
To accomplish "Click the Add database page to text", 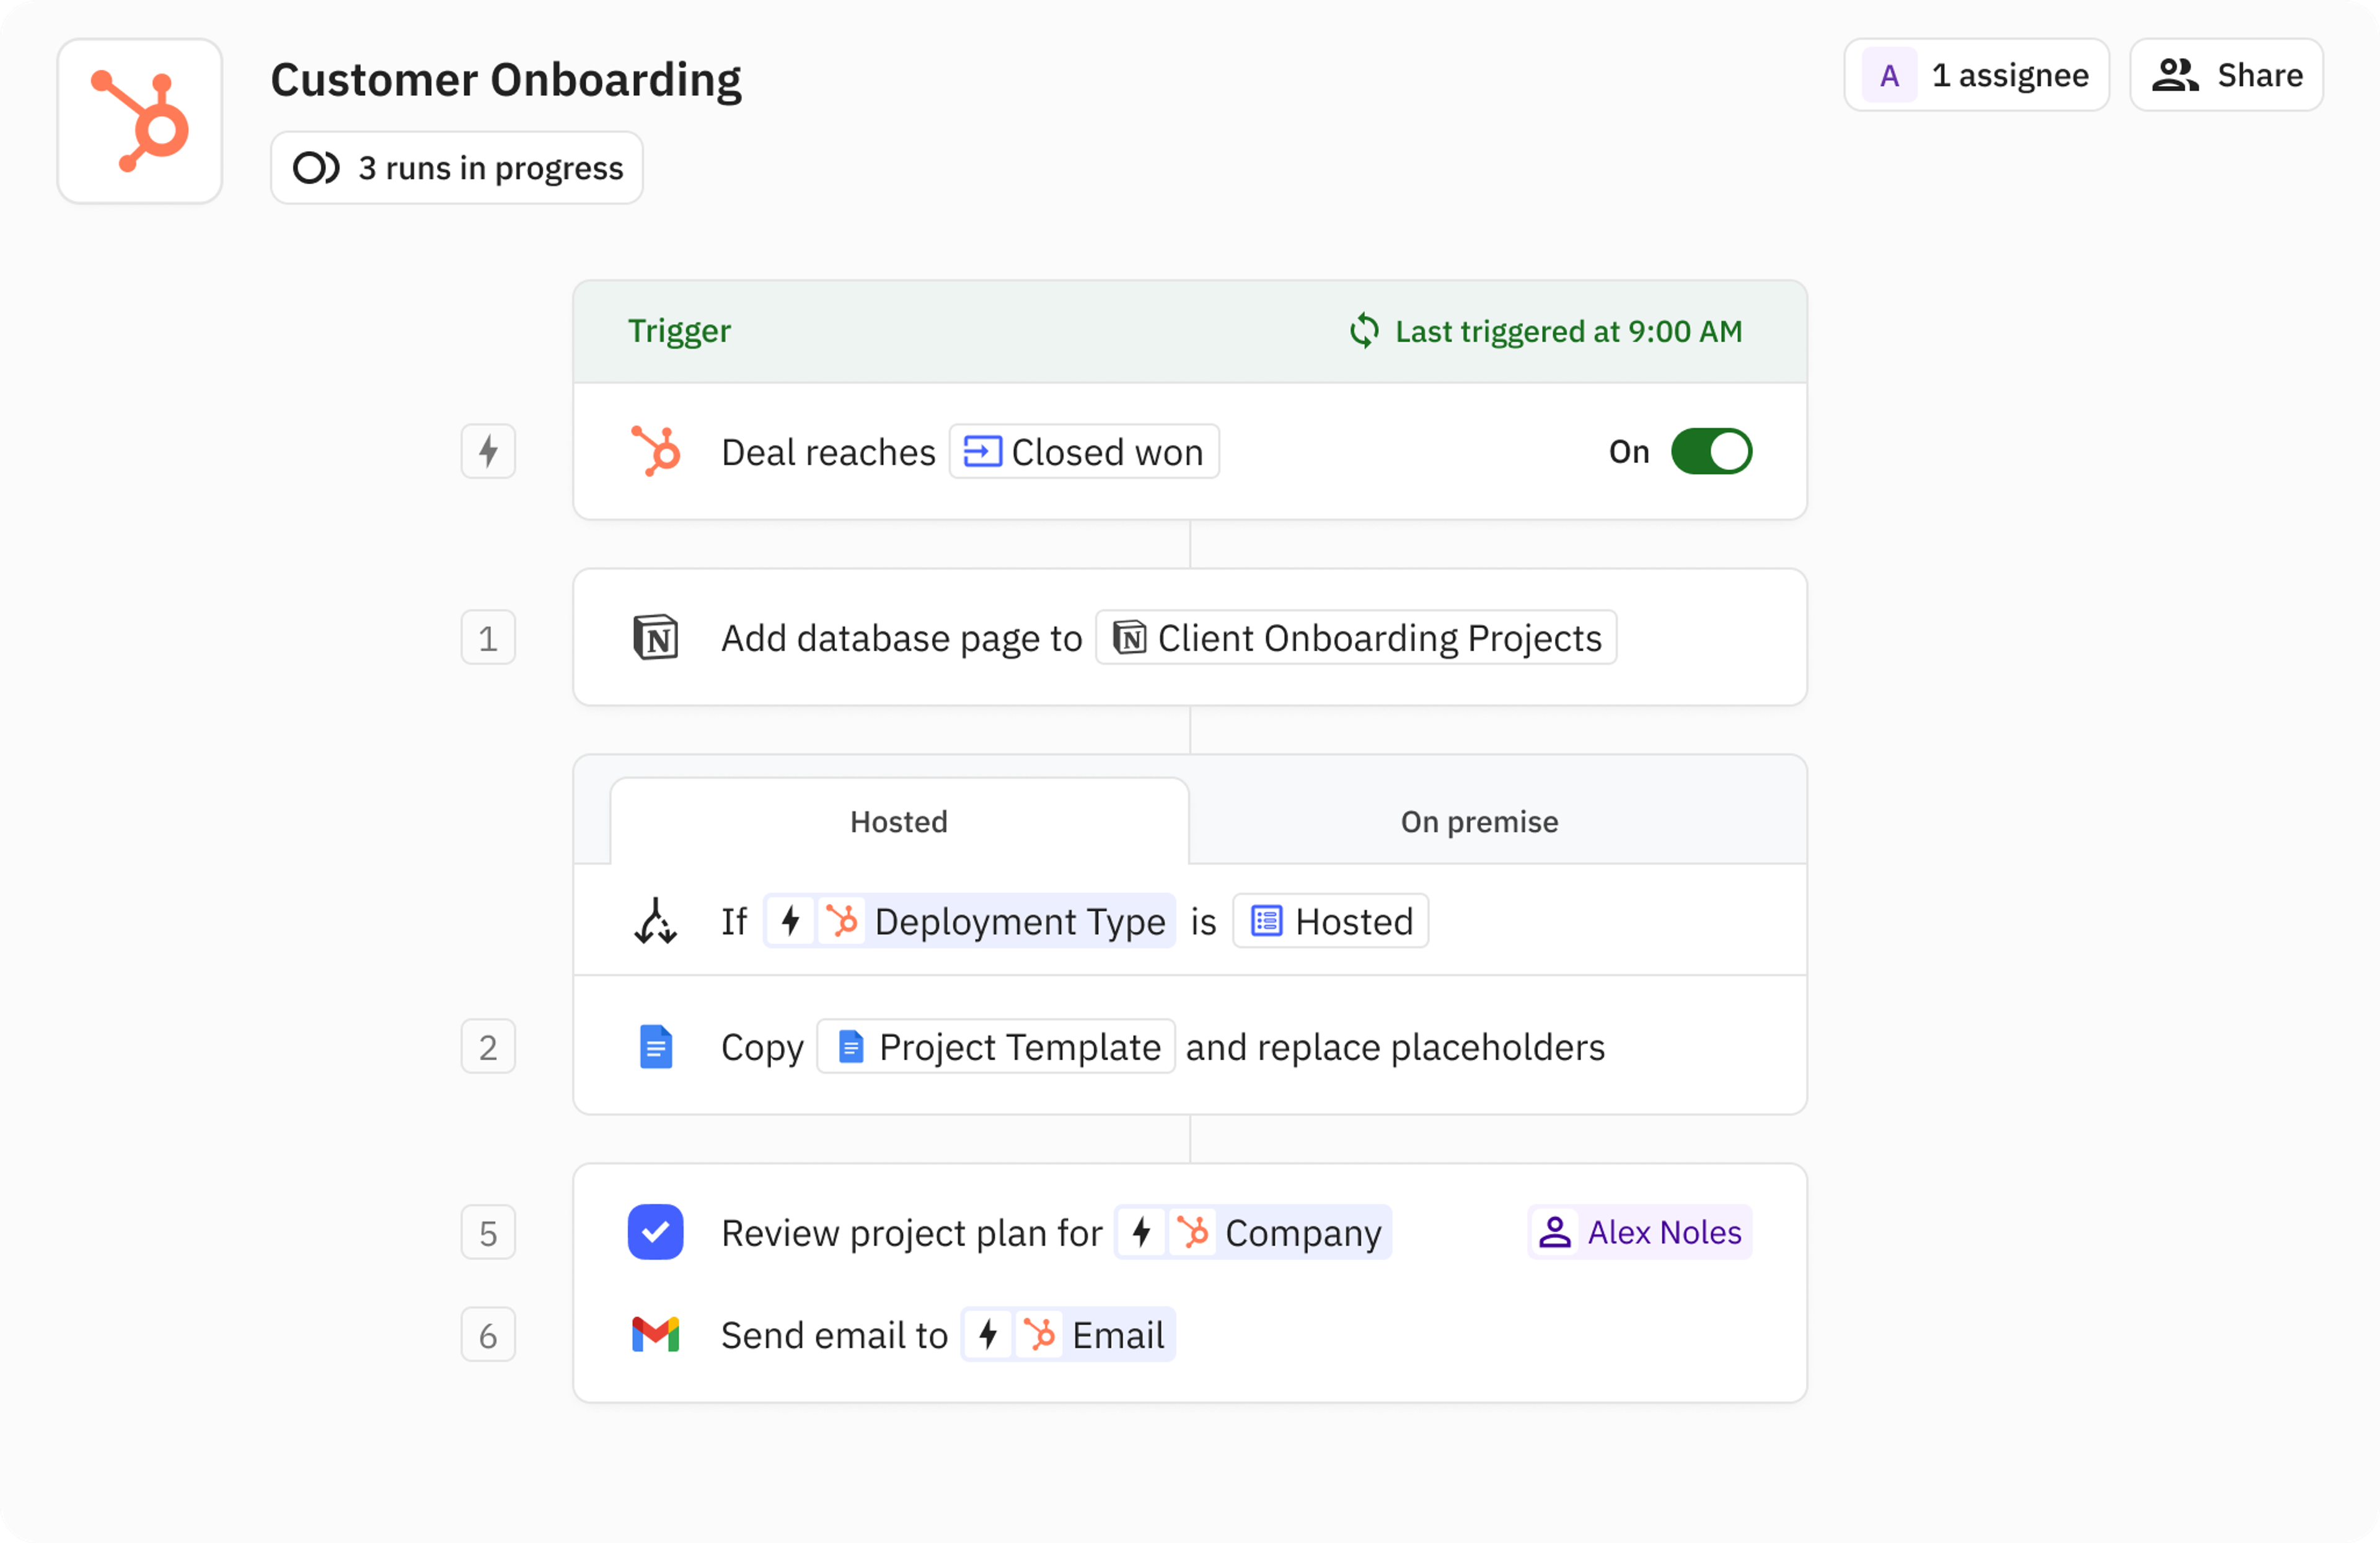I will [x=901, y=638].
